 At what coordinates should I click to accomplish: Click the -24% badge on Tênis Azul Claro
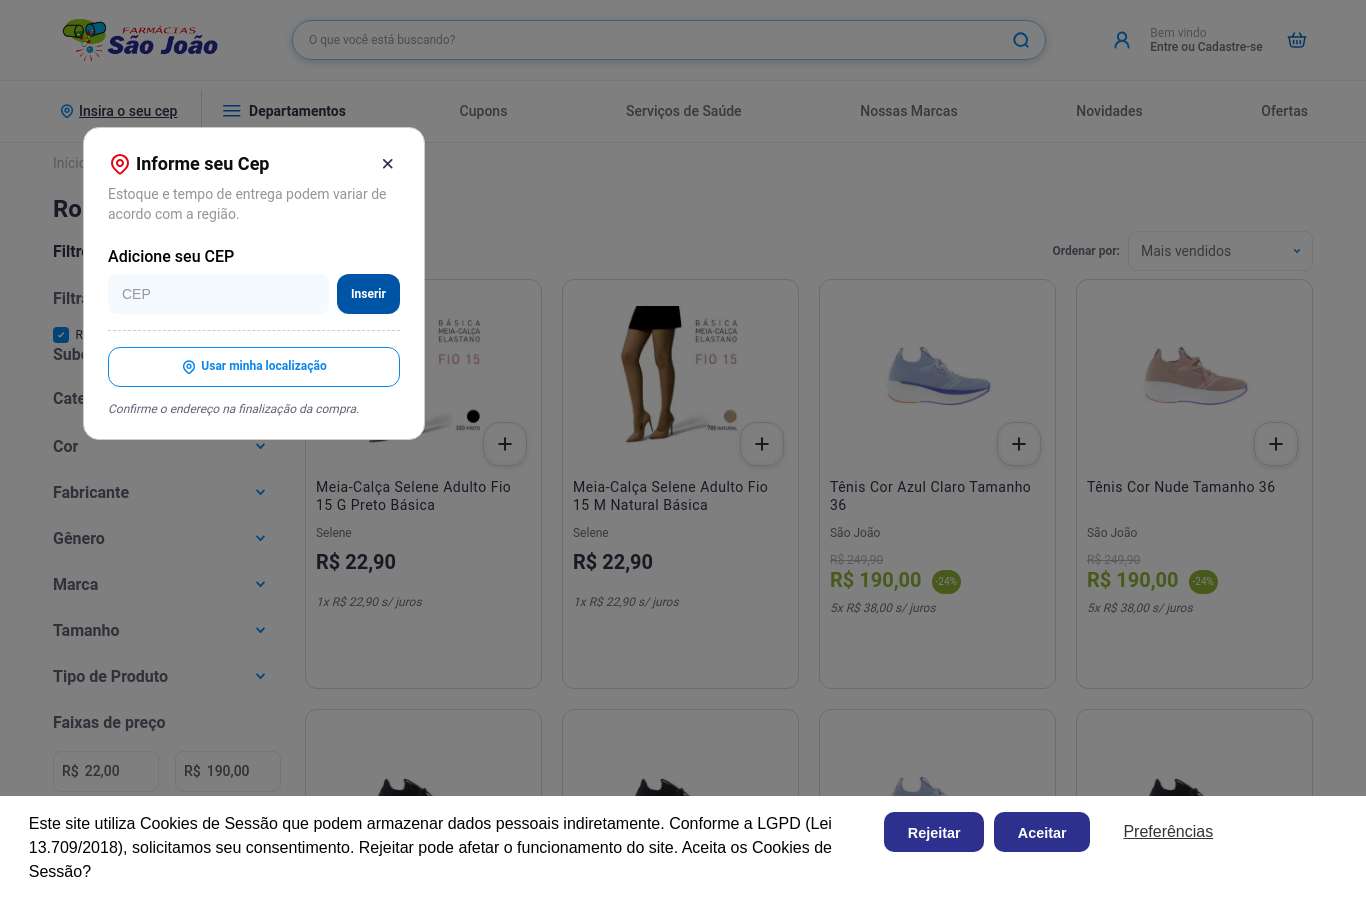[x=946, y=582]
